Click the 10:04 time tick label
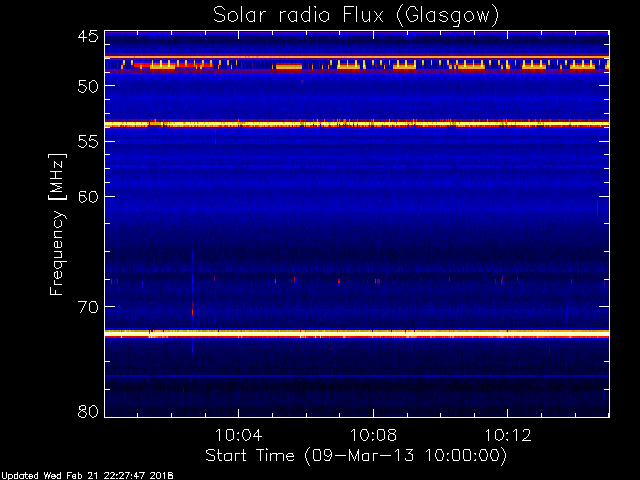 238,435
